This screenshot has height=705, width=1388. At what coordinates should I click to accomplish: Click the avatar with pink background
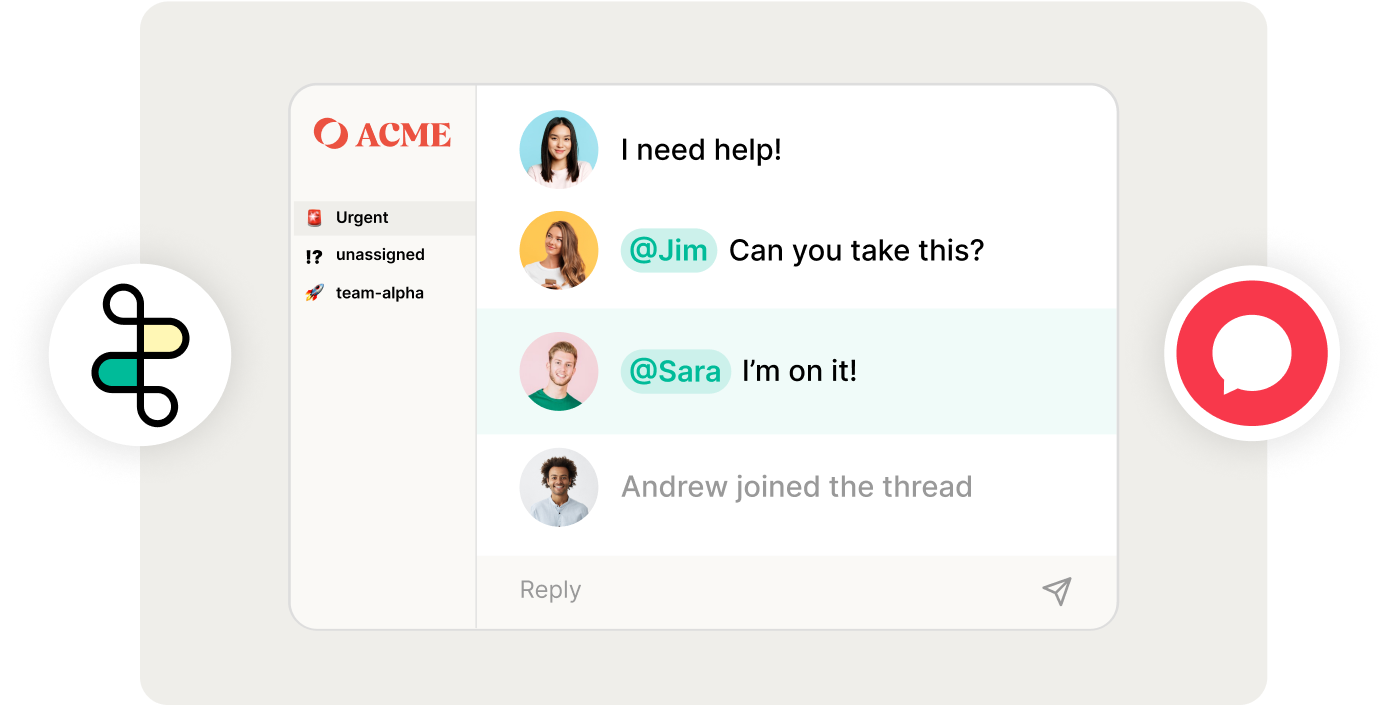(x=559, y=371)
